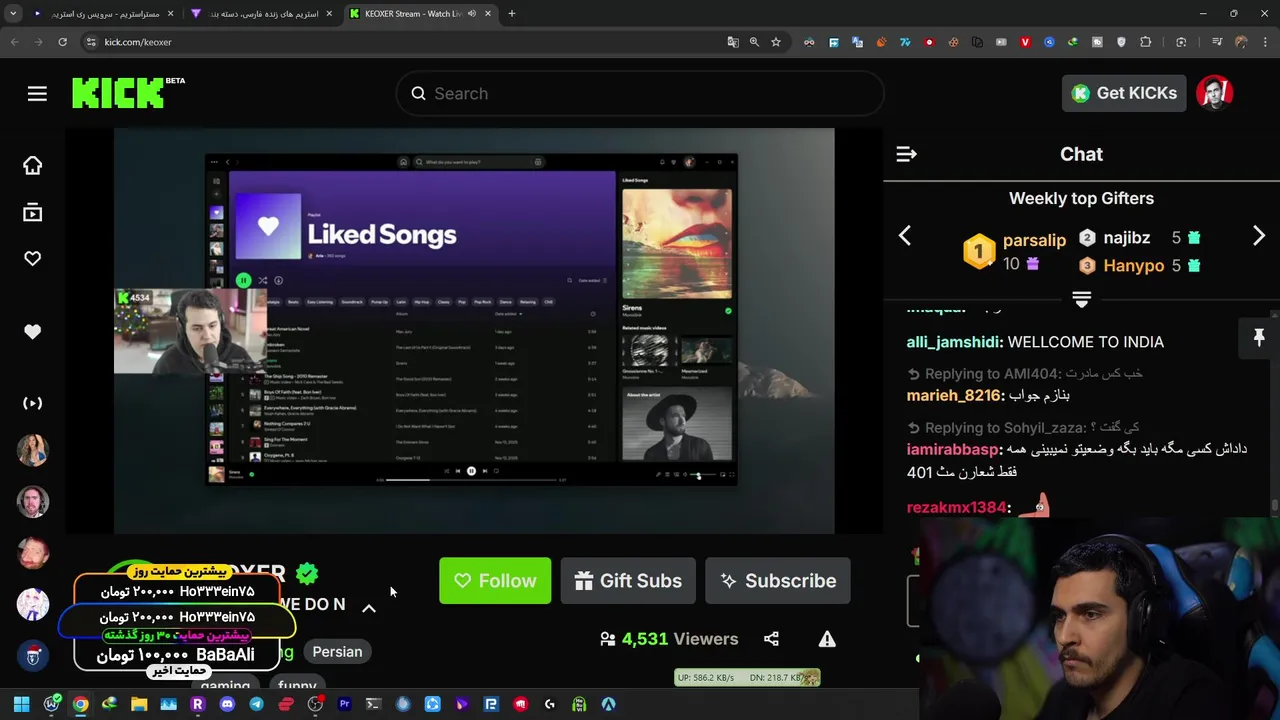Open Premiere Pro from the taskbar
This screenshot has width=1280, height=720.
point(344,704)
